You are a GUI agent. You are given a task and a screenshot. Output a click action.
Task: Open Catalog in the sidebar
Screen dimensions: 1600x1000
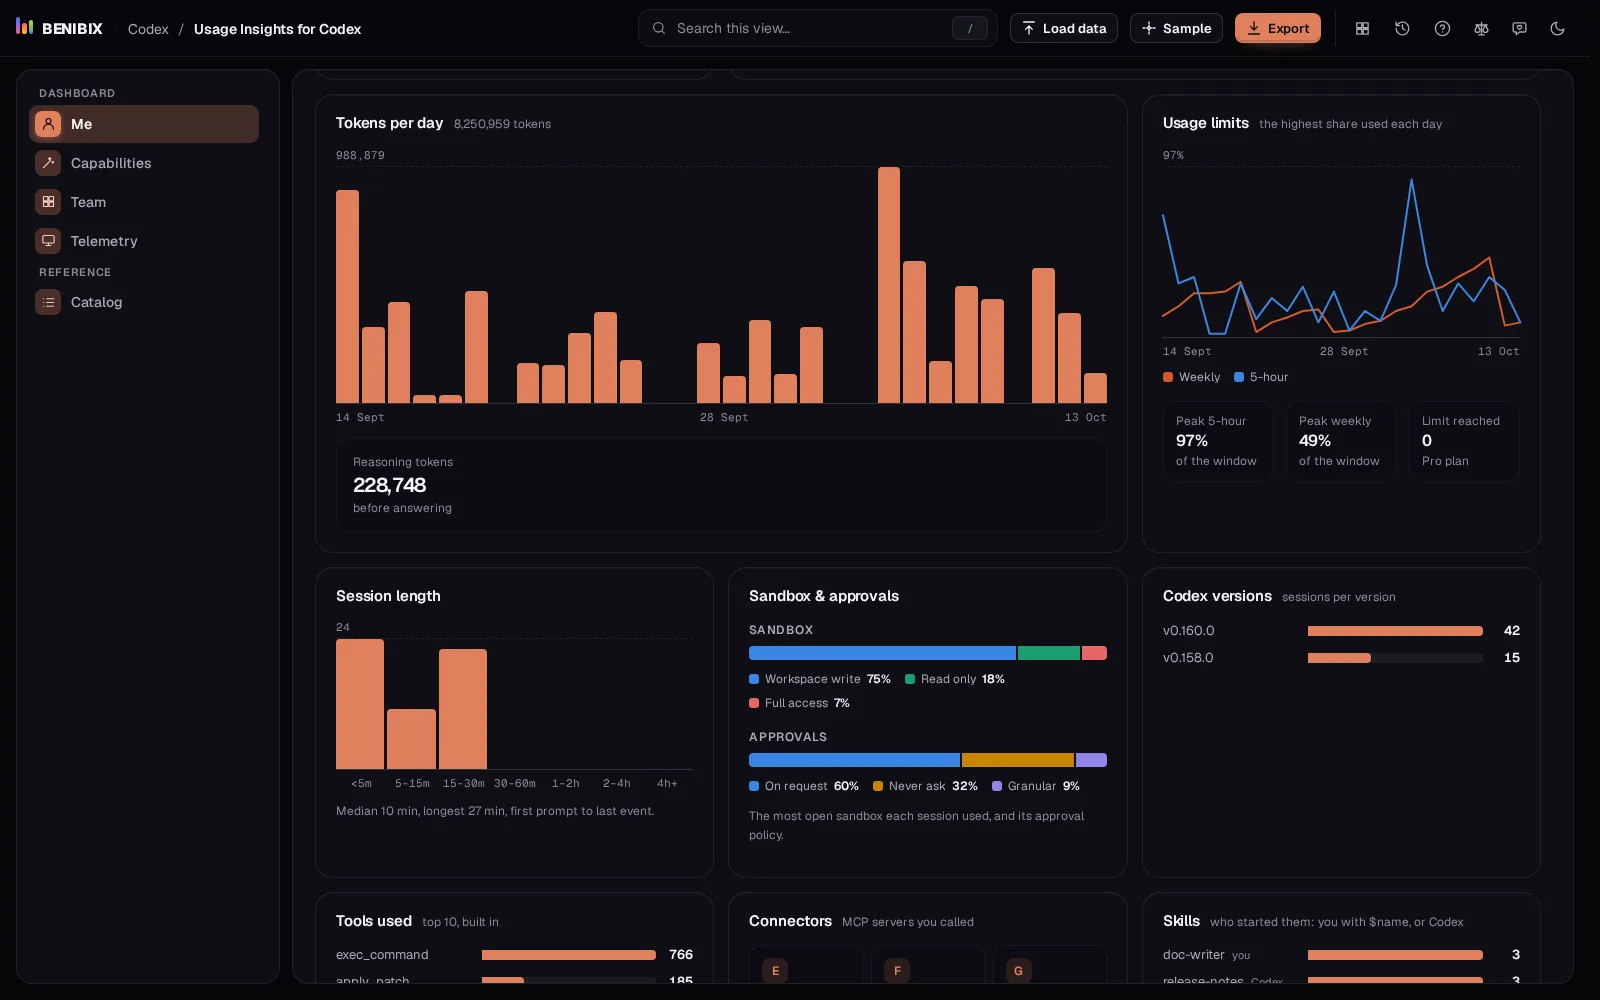tap(144, 302)
